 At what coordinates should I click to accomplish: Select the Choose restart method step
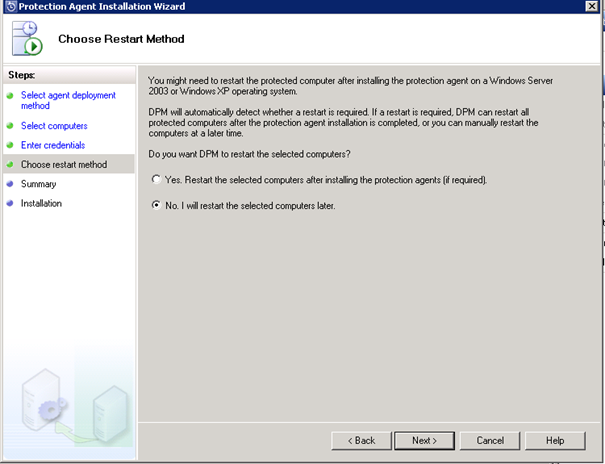(64, 164)
